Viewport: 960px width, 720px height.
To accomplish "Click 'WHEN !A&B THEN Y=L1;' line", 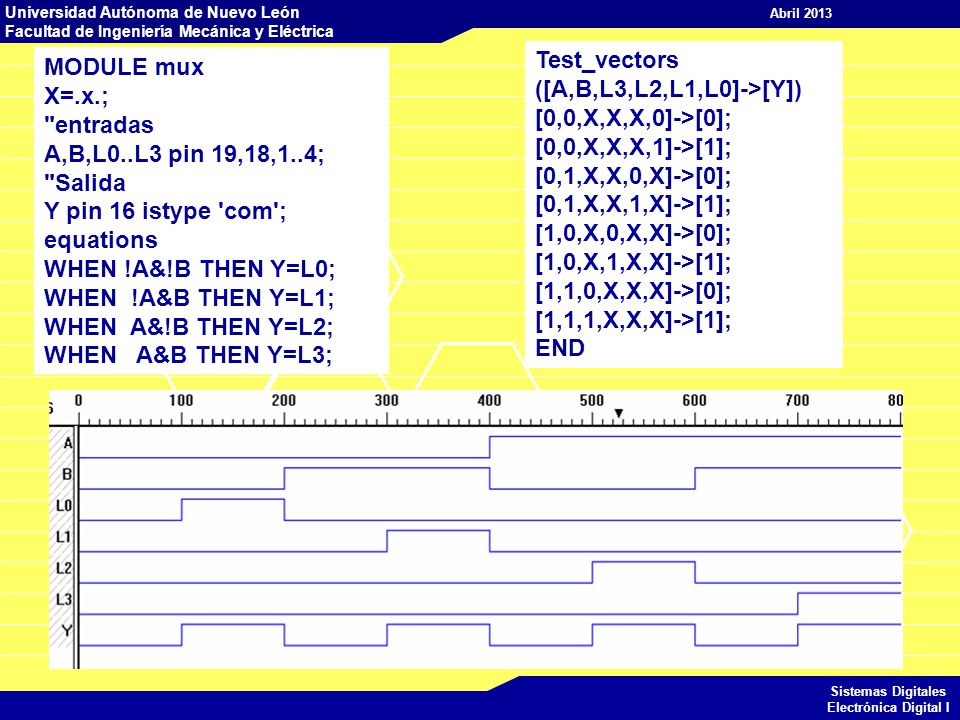I will click(x=189, y=298).
